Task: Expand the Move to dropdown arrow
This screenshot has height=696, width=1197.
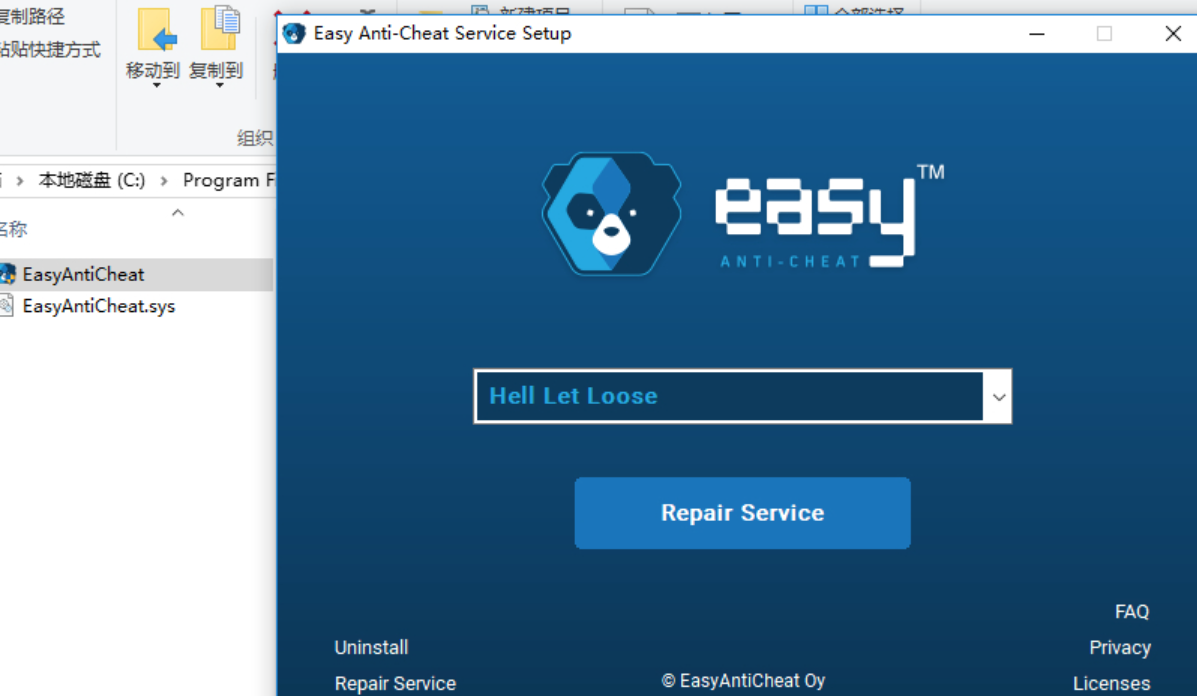Action: pos(156,85)
